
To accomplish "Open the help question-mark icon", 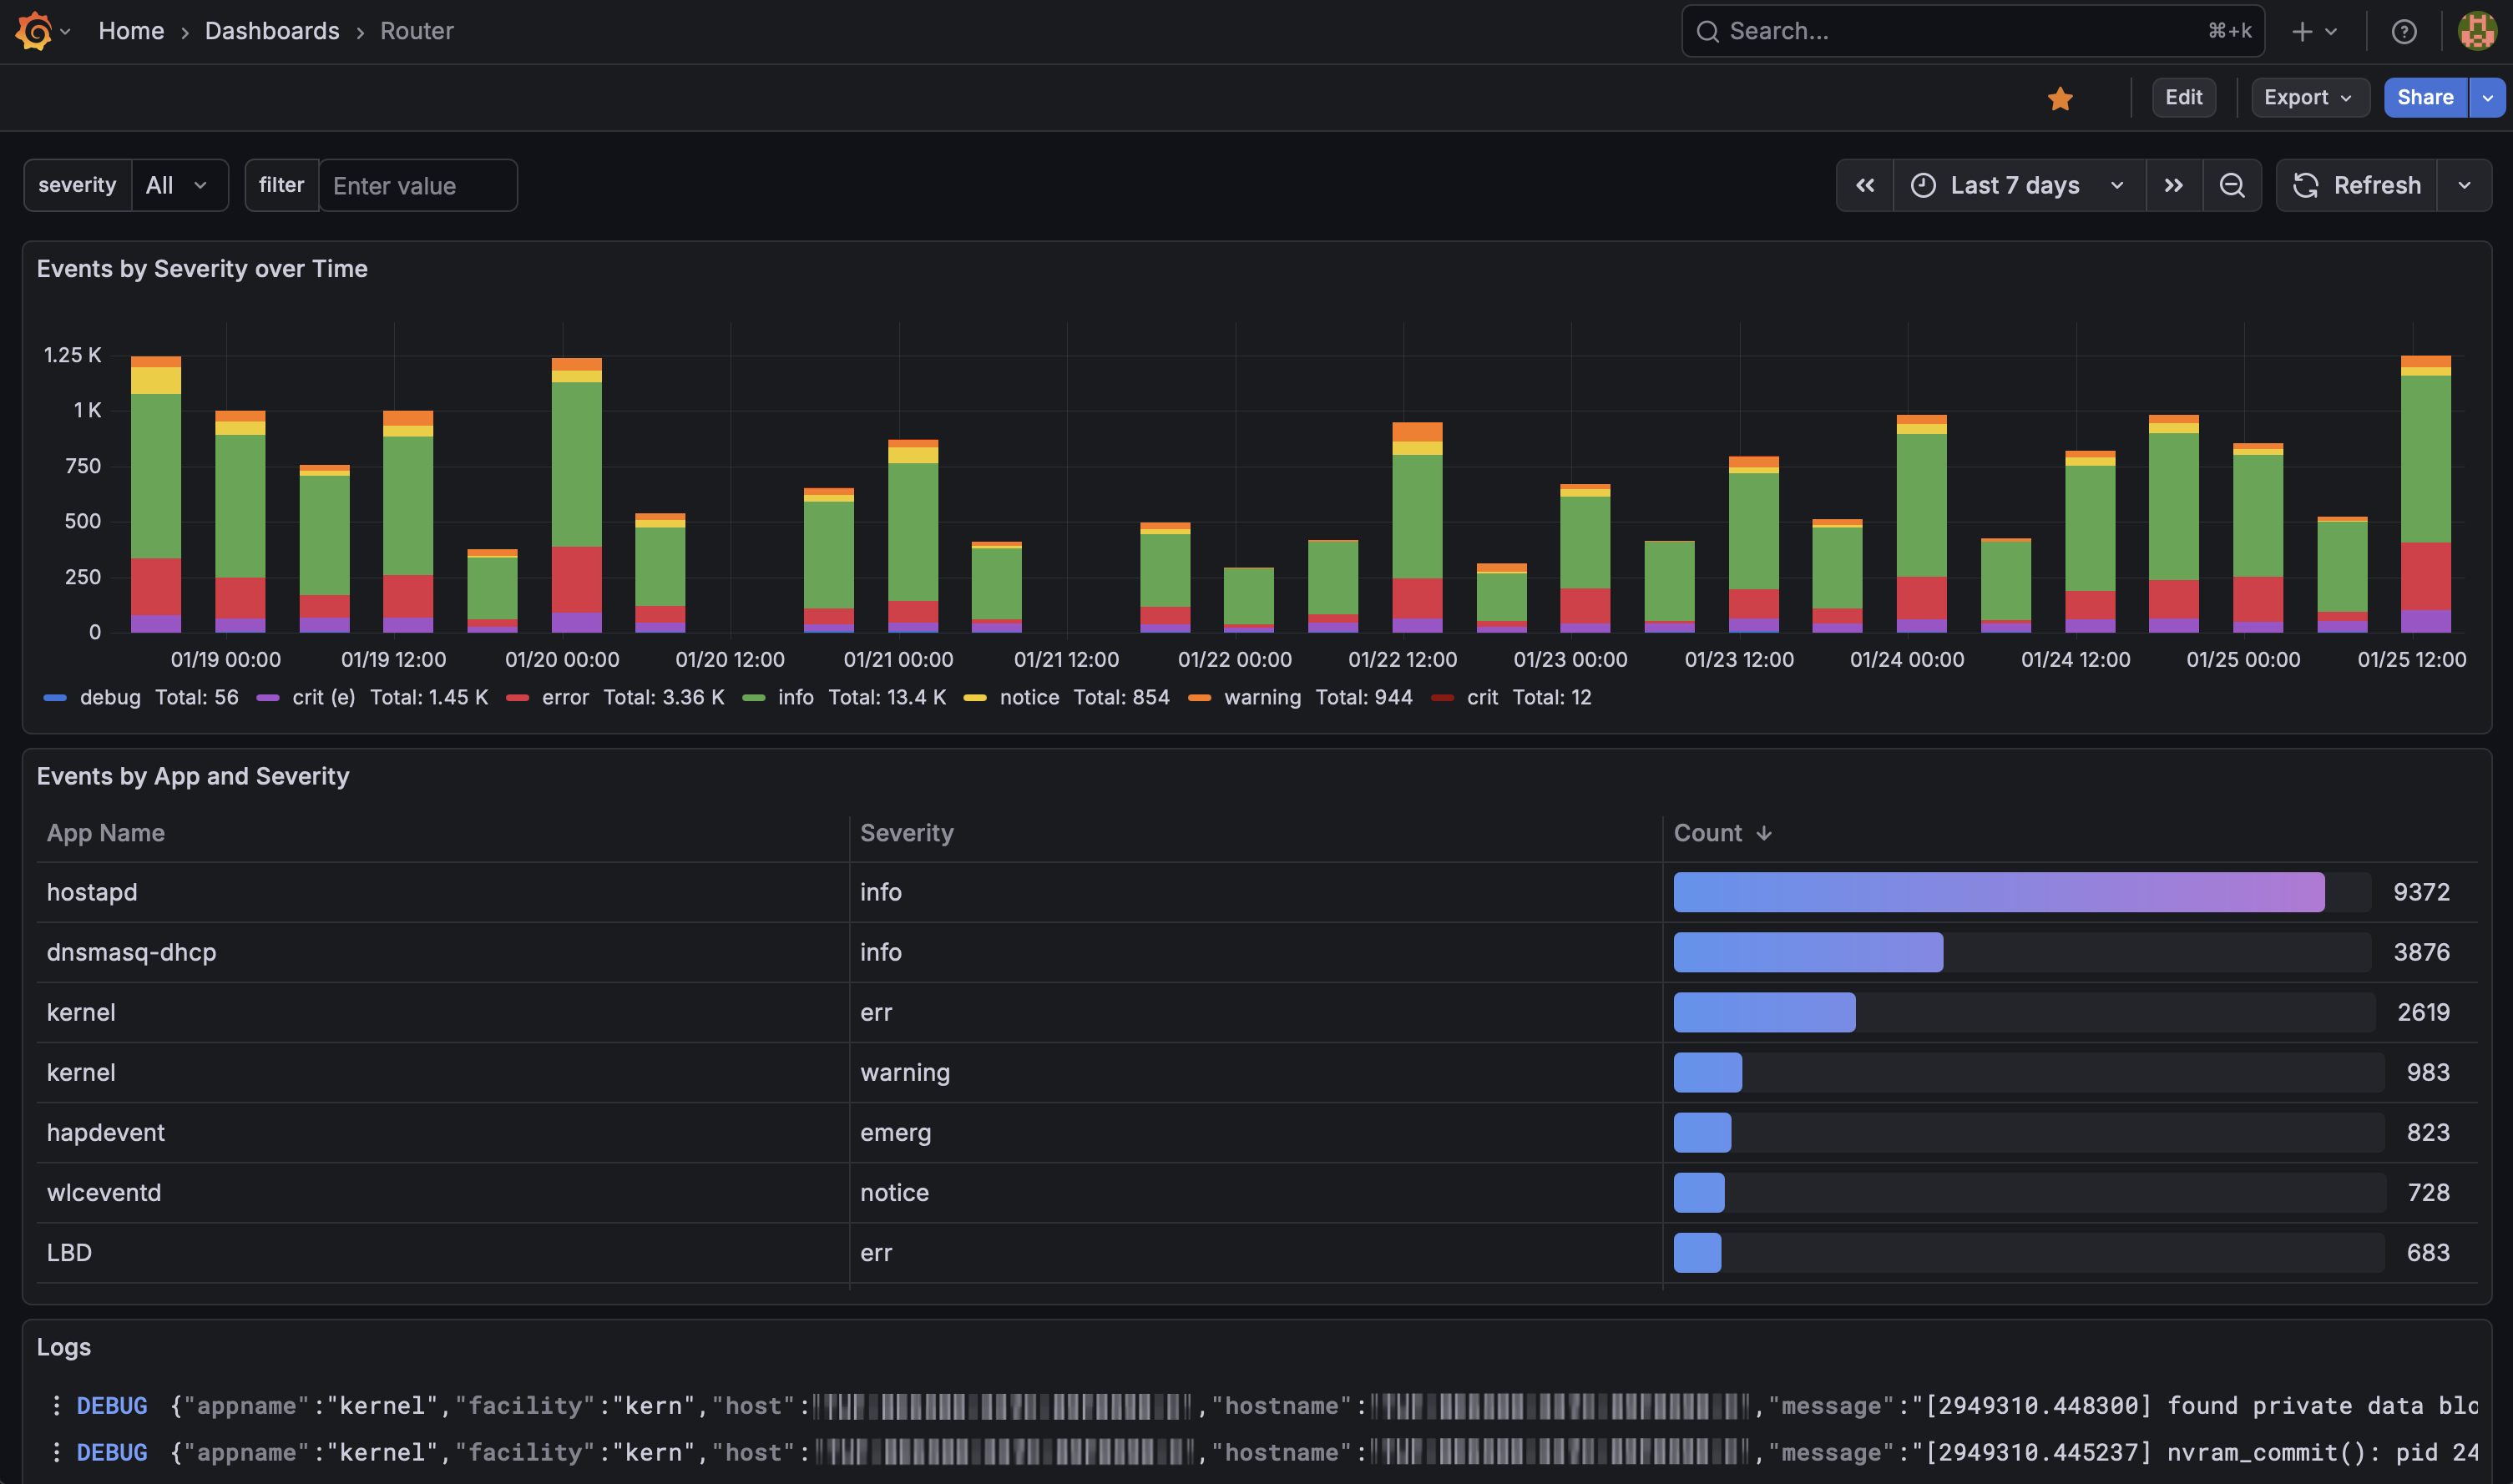I will (x=2403, y=32).
